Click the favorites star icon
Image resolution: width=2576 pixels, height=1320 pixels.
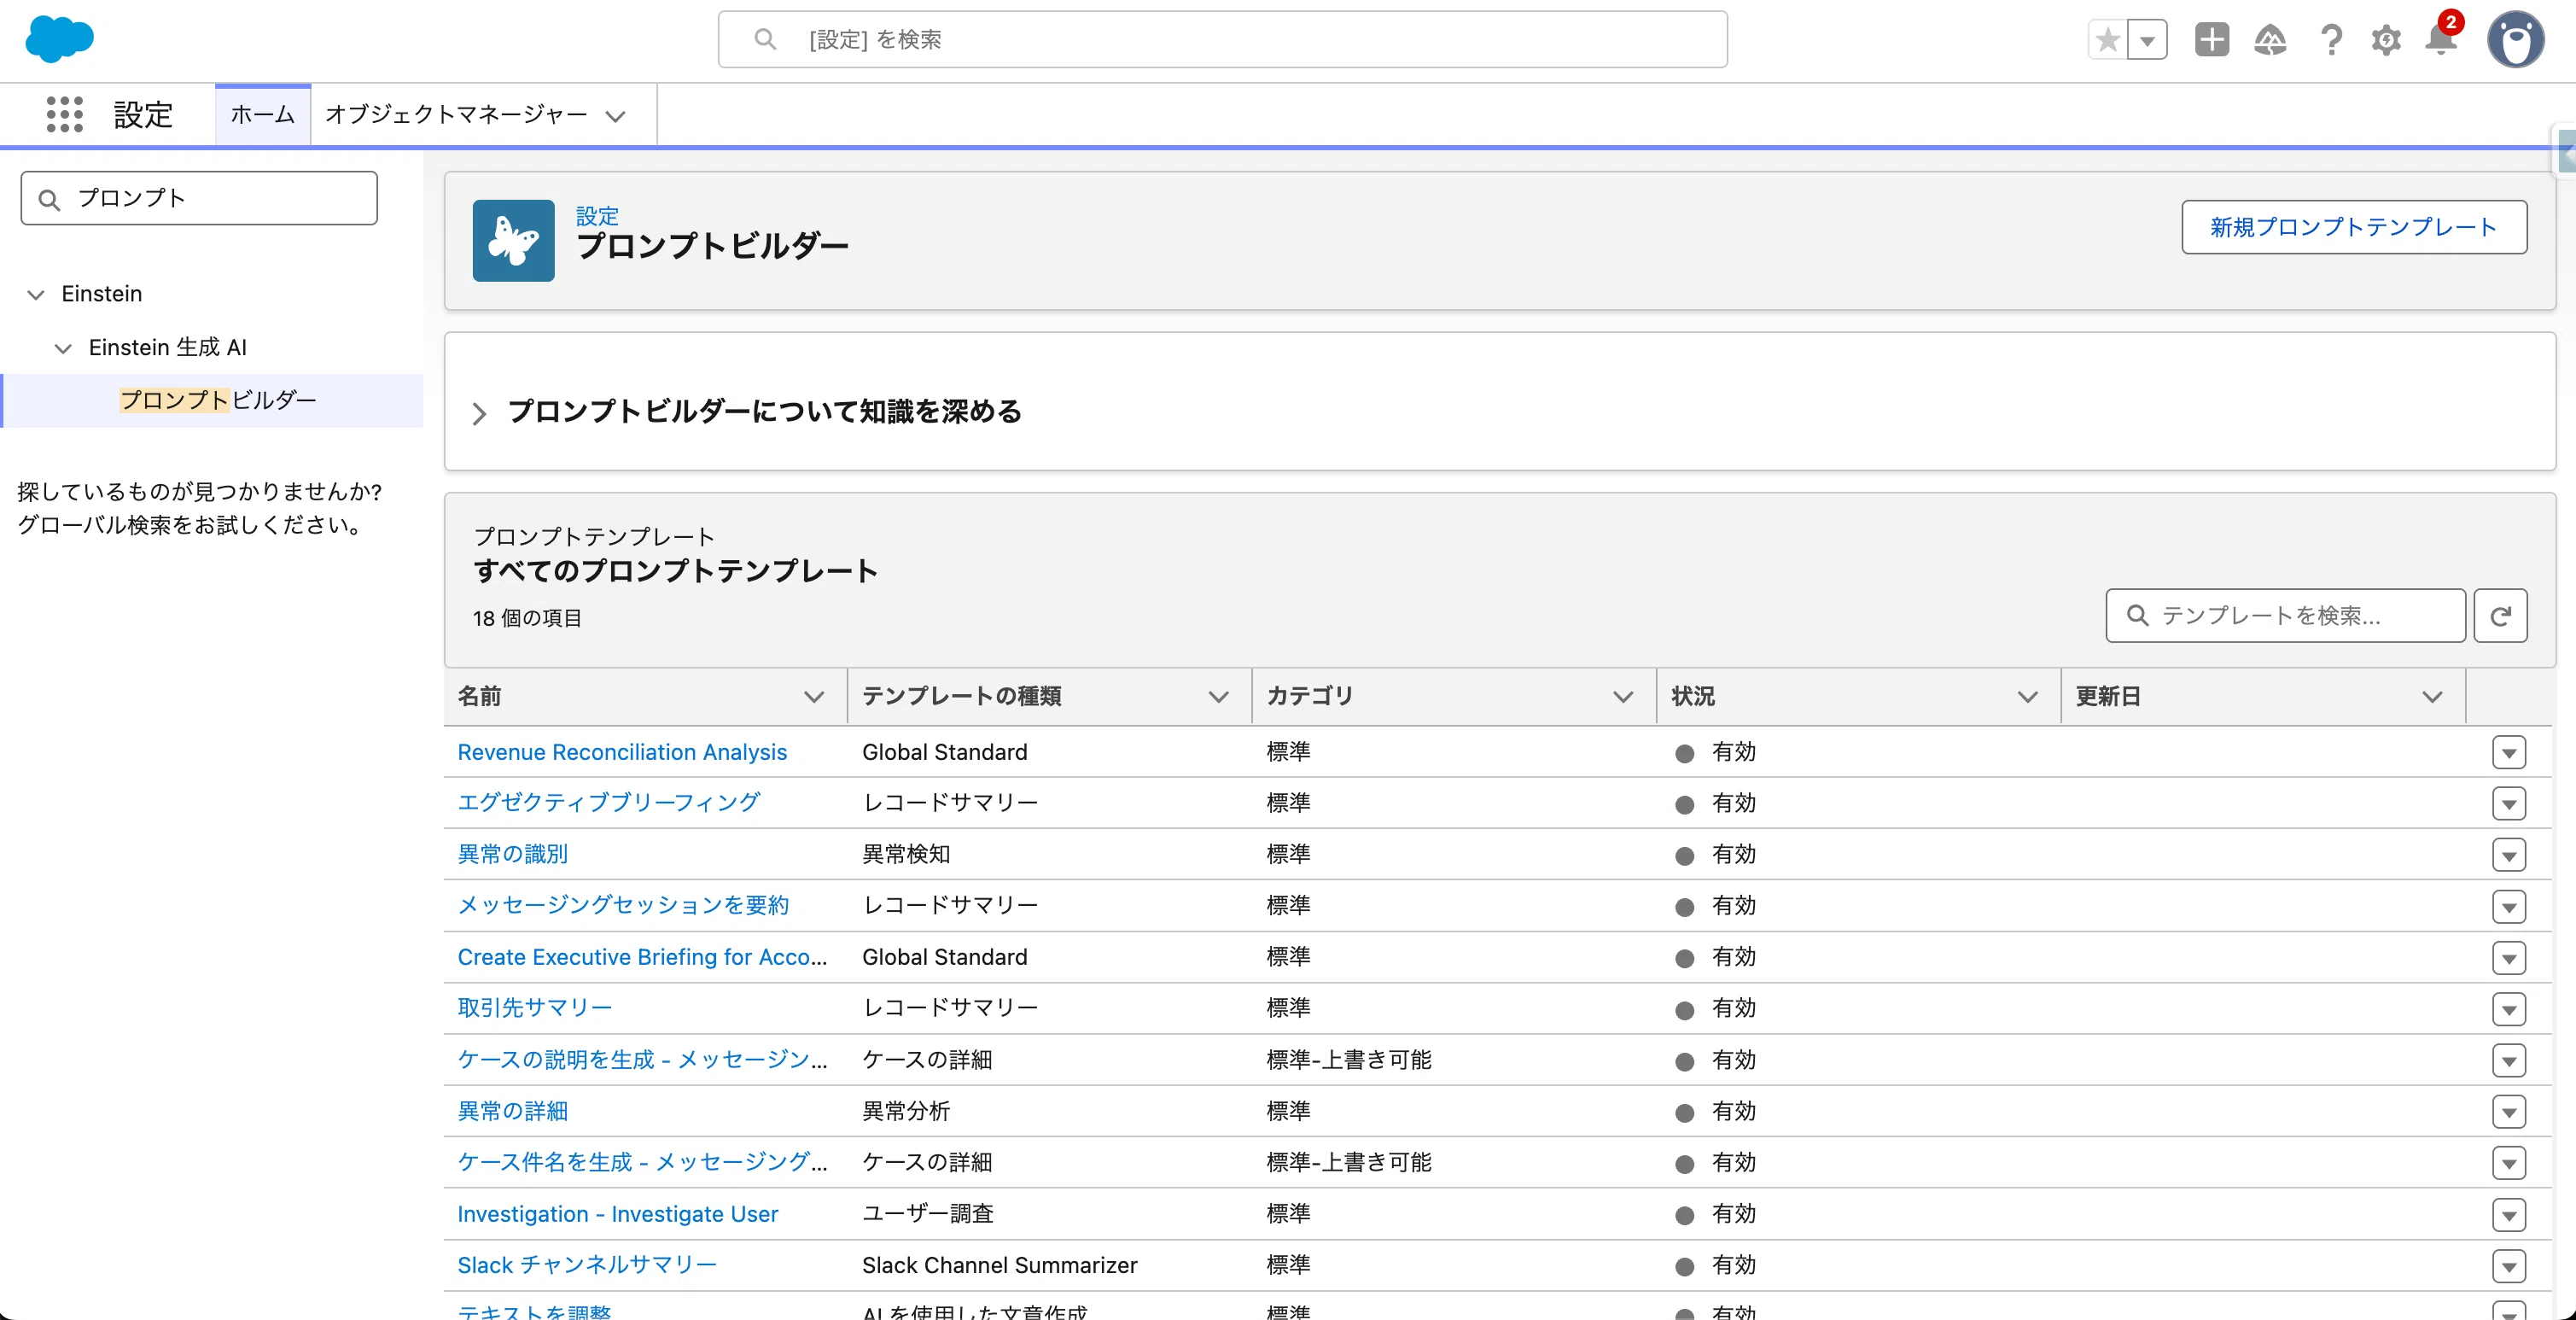[2108, 40]
